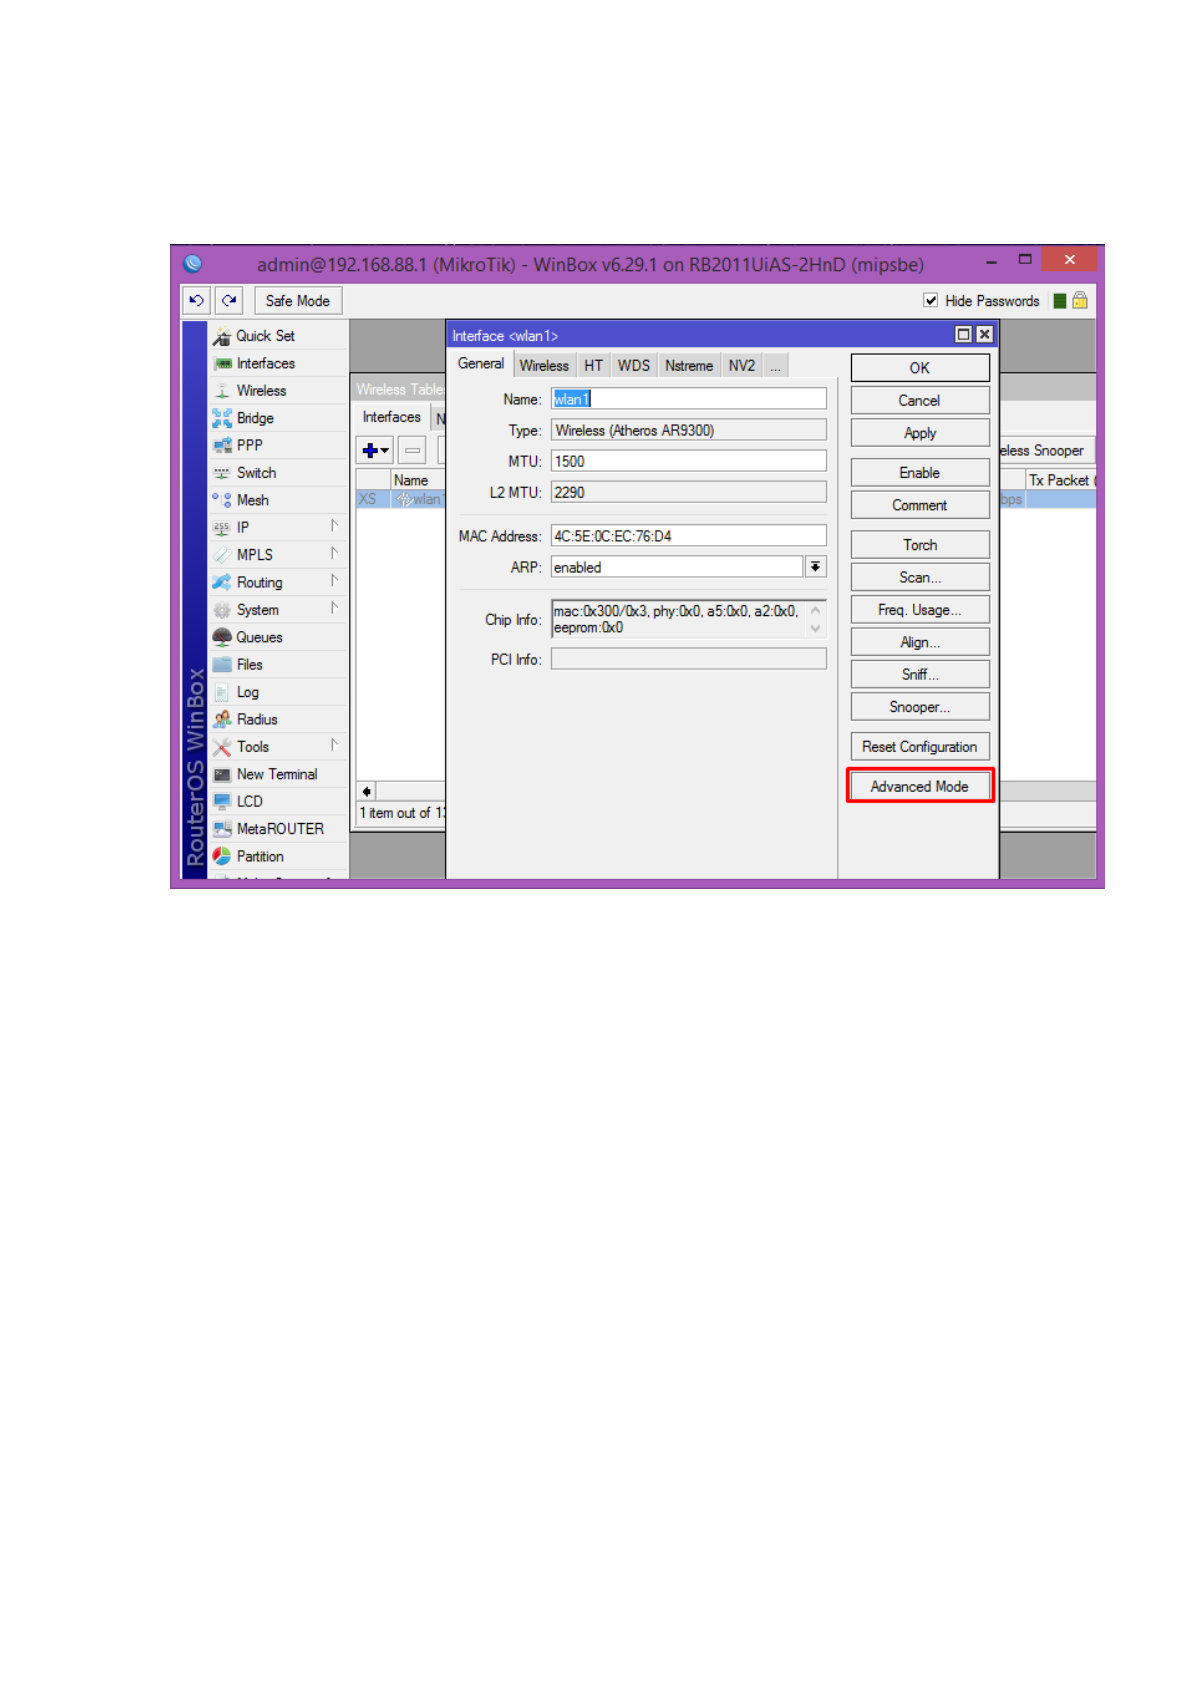Click the table's left scroll arrow

[x=367, y=791]
